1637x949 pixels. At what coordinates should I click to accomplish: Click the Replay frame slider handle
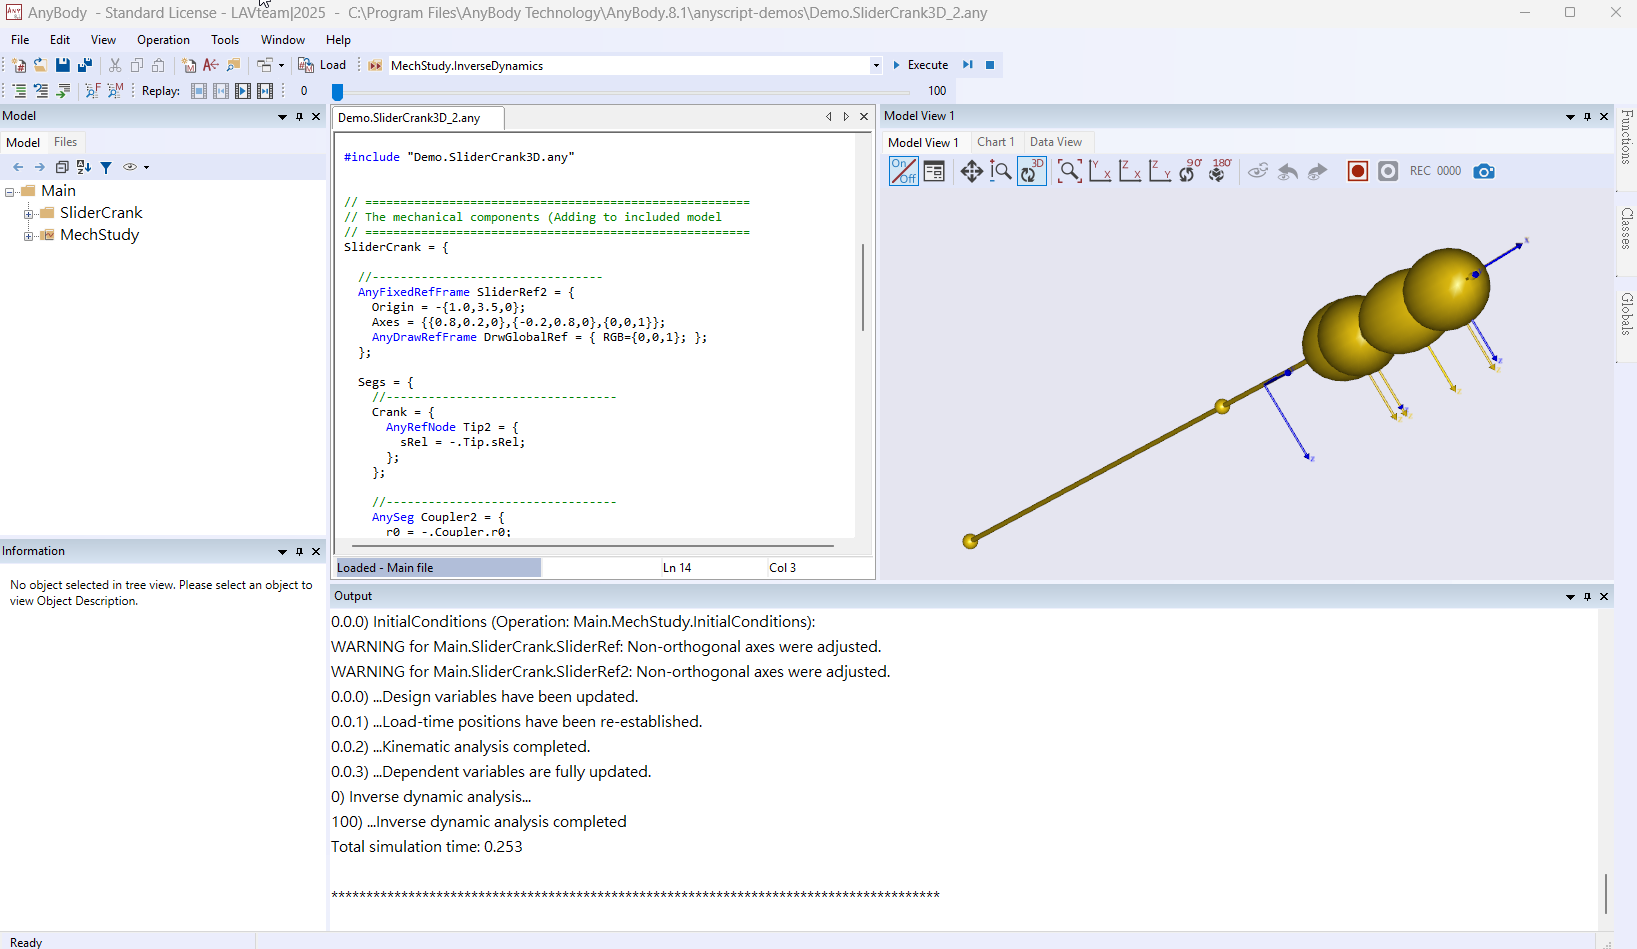pyautogui.click(x=338, y=91)
